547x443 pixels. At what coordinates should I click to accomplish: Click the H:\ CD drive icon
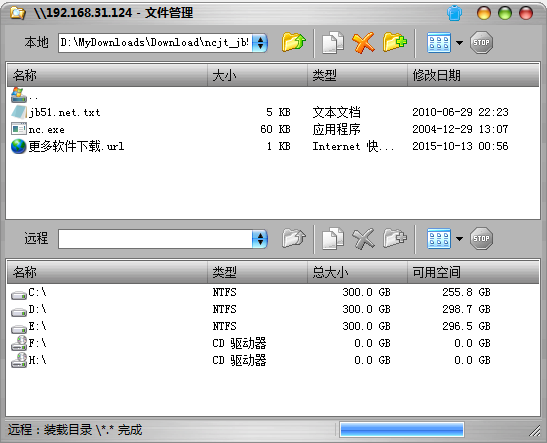(19, 360)
